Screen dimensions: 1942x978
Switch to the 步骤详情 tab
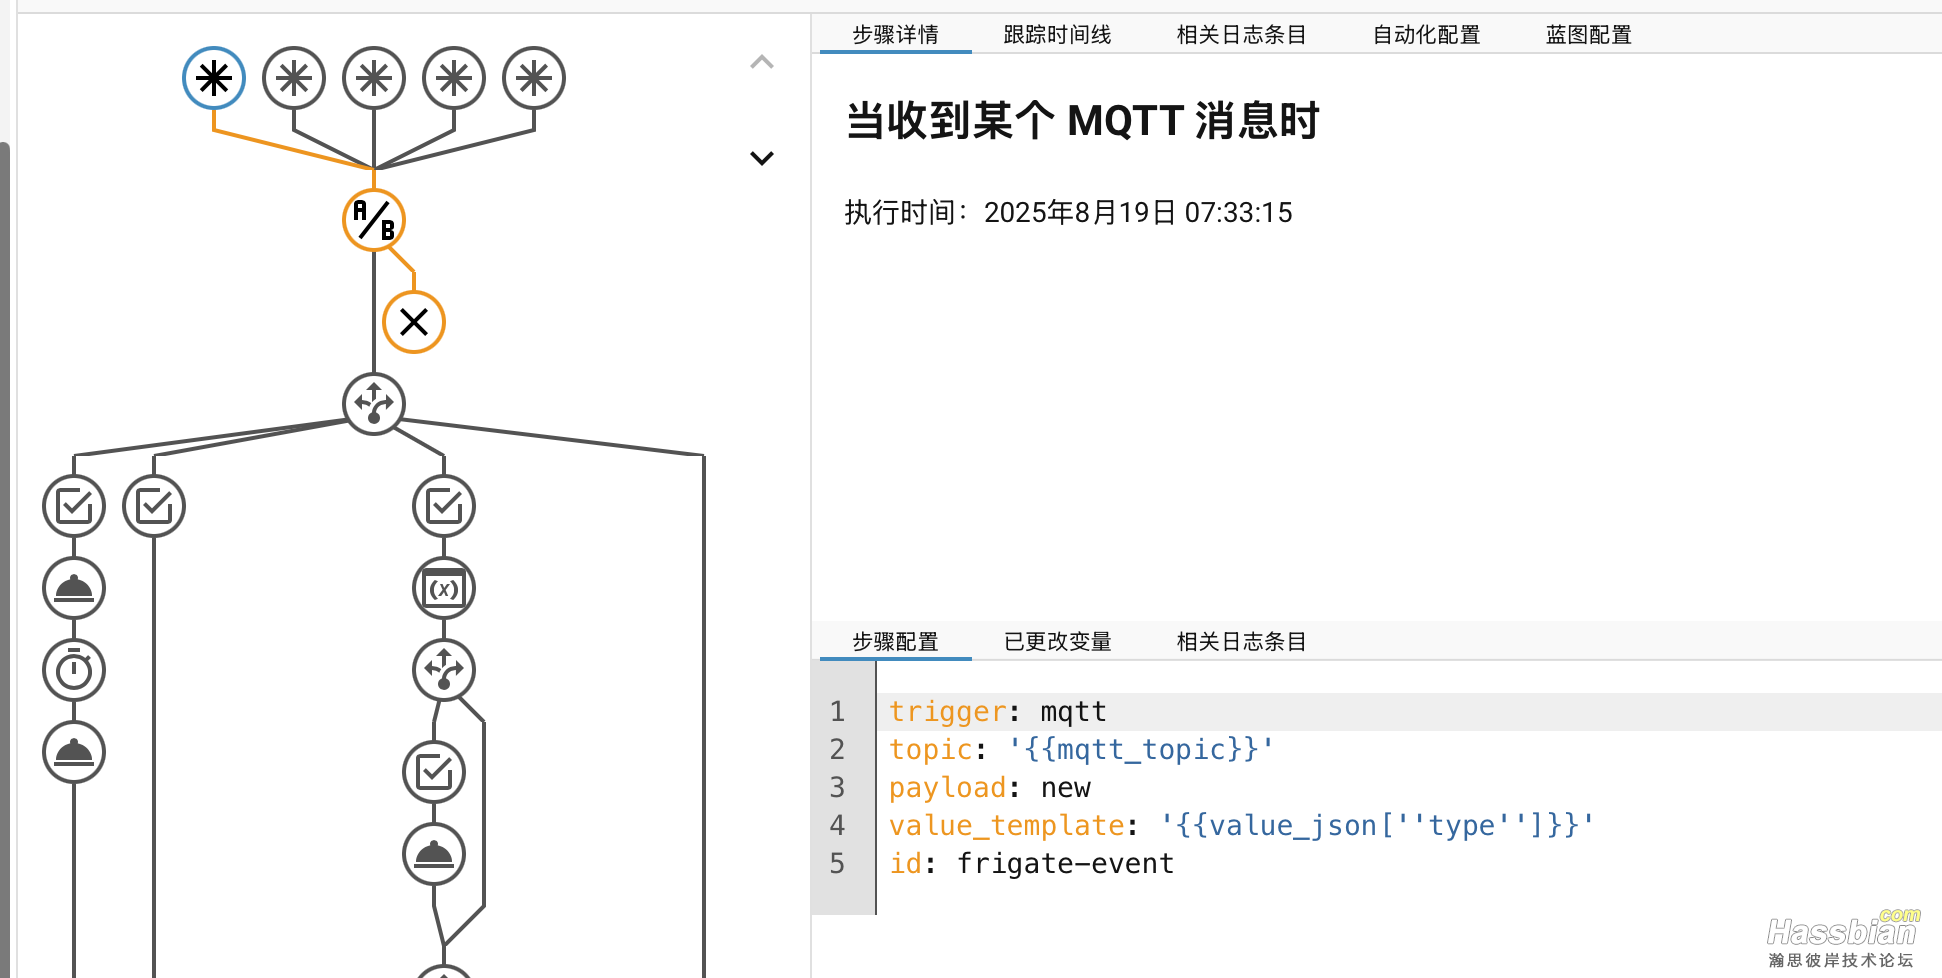[896, 35]
